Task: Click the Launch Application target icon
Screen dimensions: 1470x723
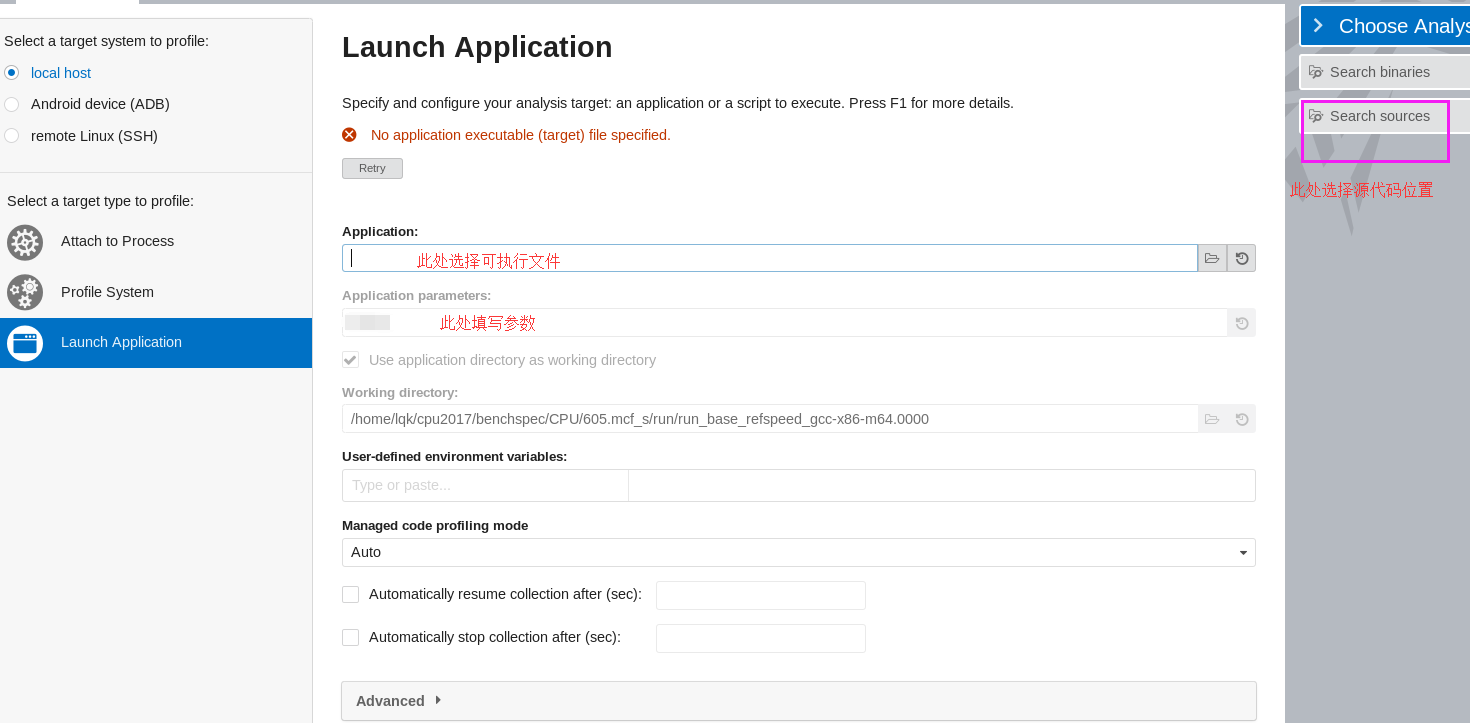Action: 25,343
